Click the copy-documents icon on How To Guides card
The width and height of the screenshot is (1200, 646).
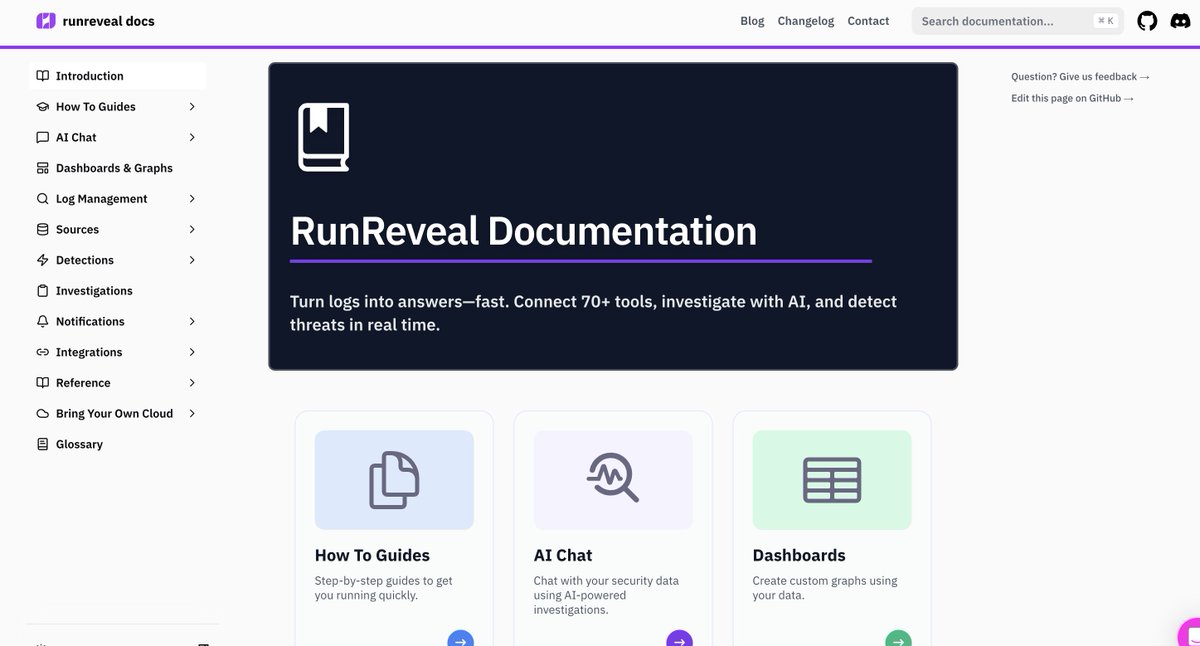394,480
